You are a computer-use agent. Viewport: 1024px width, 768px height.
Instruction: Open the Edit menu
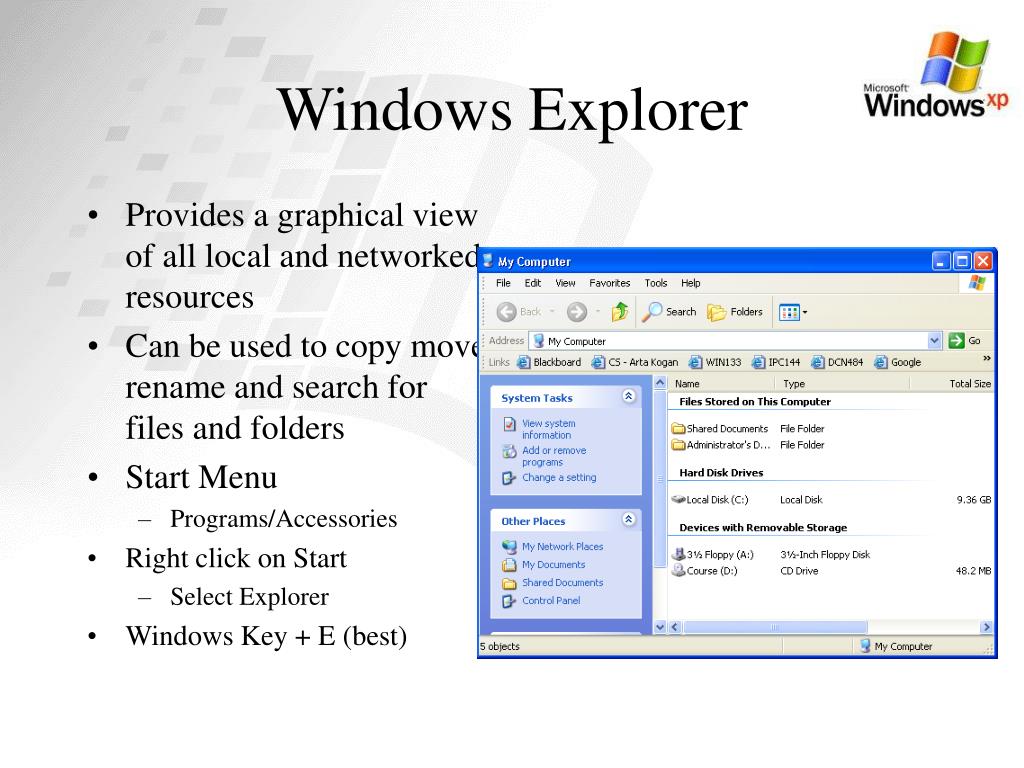[x=533, y=283]
